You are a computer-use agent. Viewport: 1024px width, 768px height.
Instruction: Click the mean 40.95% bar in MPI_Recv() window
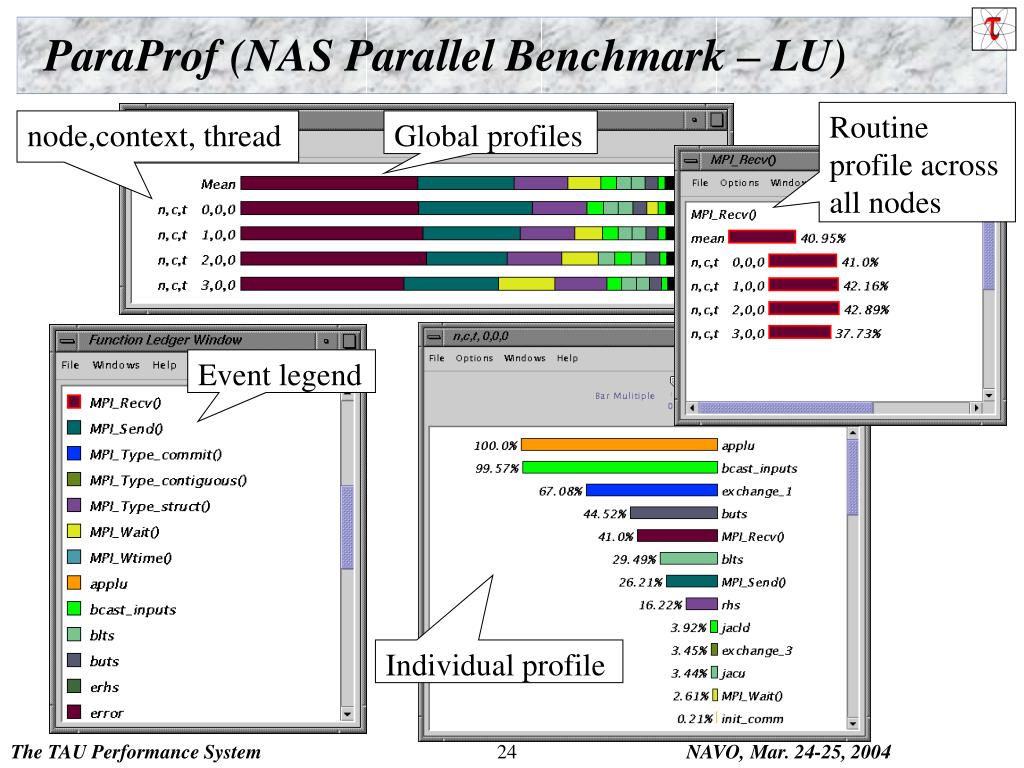tap(762, 237)
